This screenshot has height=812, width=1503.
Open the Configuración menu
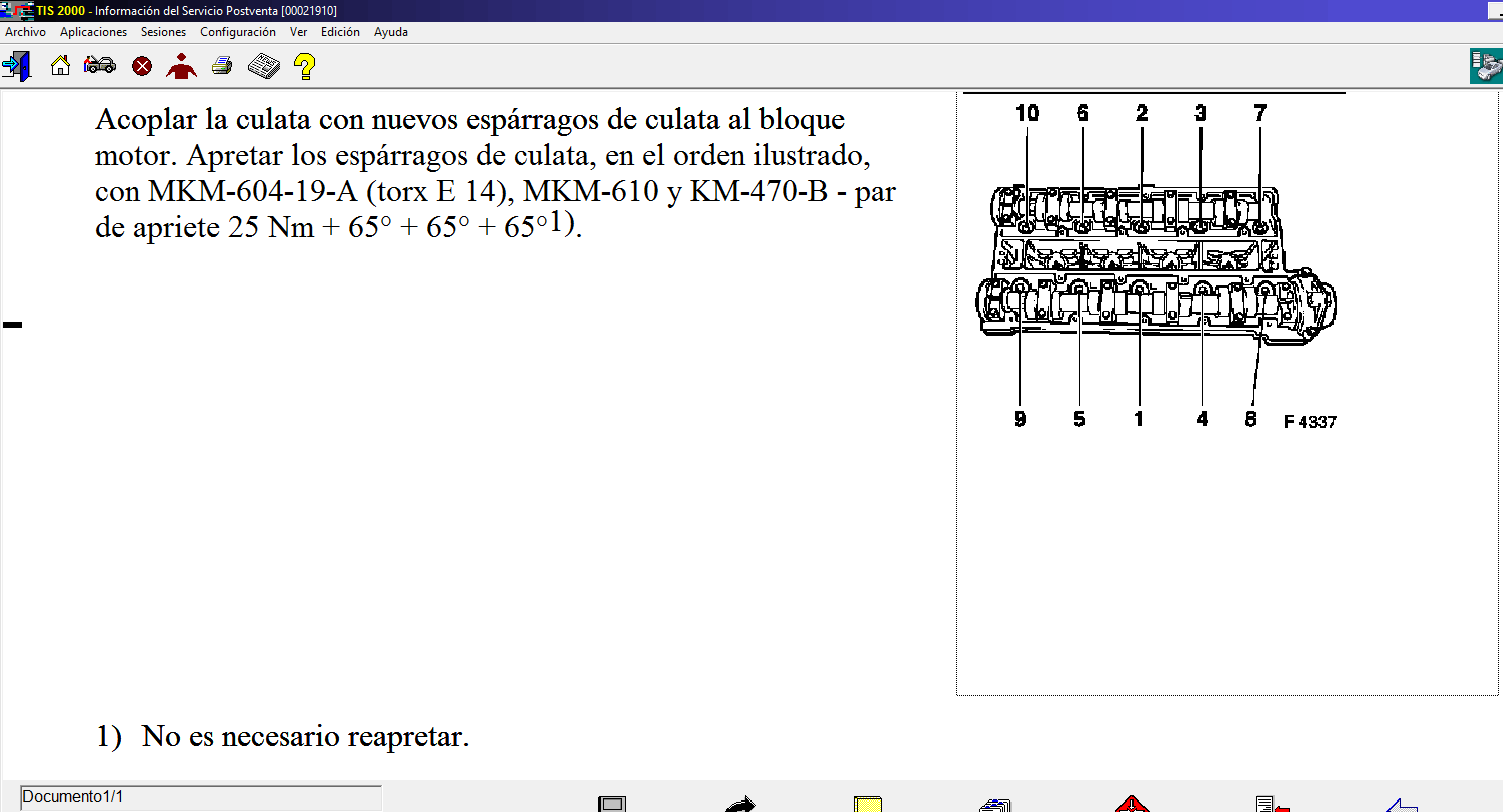pos(238,32)
